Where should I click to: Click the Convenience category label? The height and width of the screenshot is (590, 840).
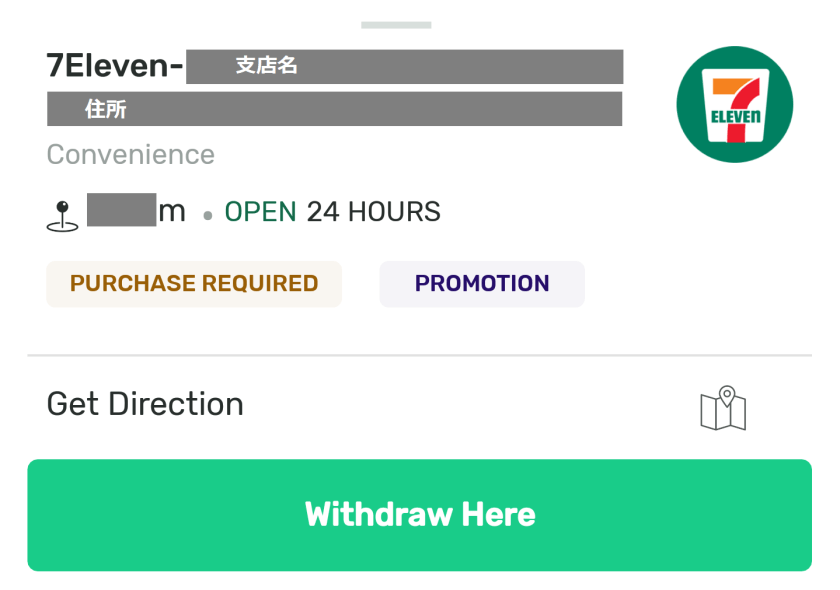(131, 155)
